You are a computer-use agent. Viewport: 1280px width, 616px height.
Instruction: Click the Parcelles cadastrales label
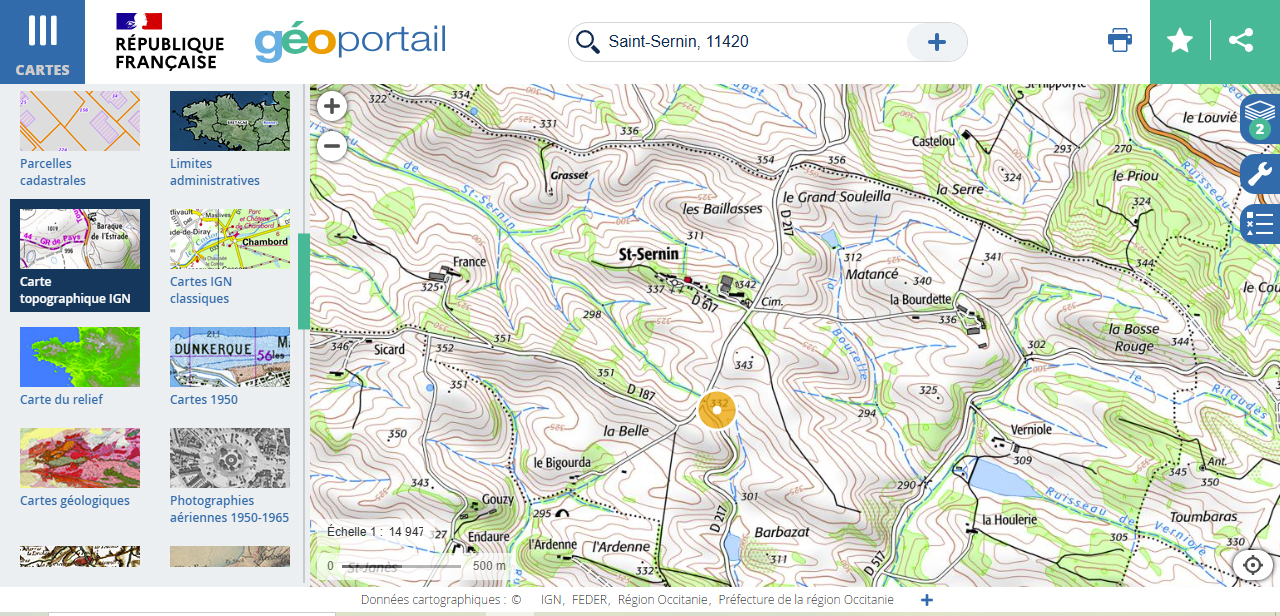(53, 172)
